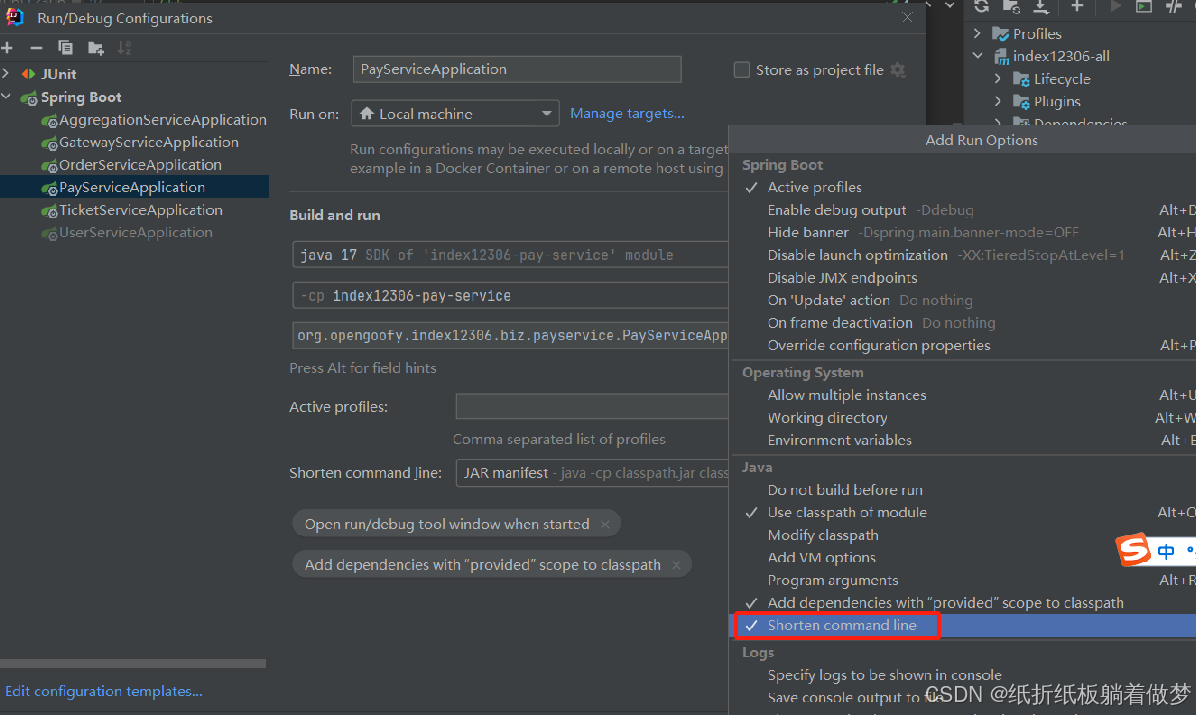Expand the JUnit configurations group
This screenshot has width=1196, height=715.
[8, 73]
